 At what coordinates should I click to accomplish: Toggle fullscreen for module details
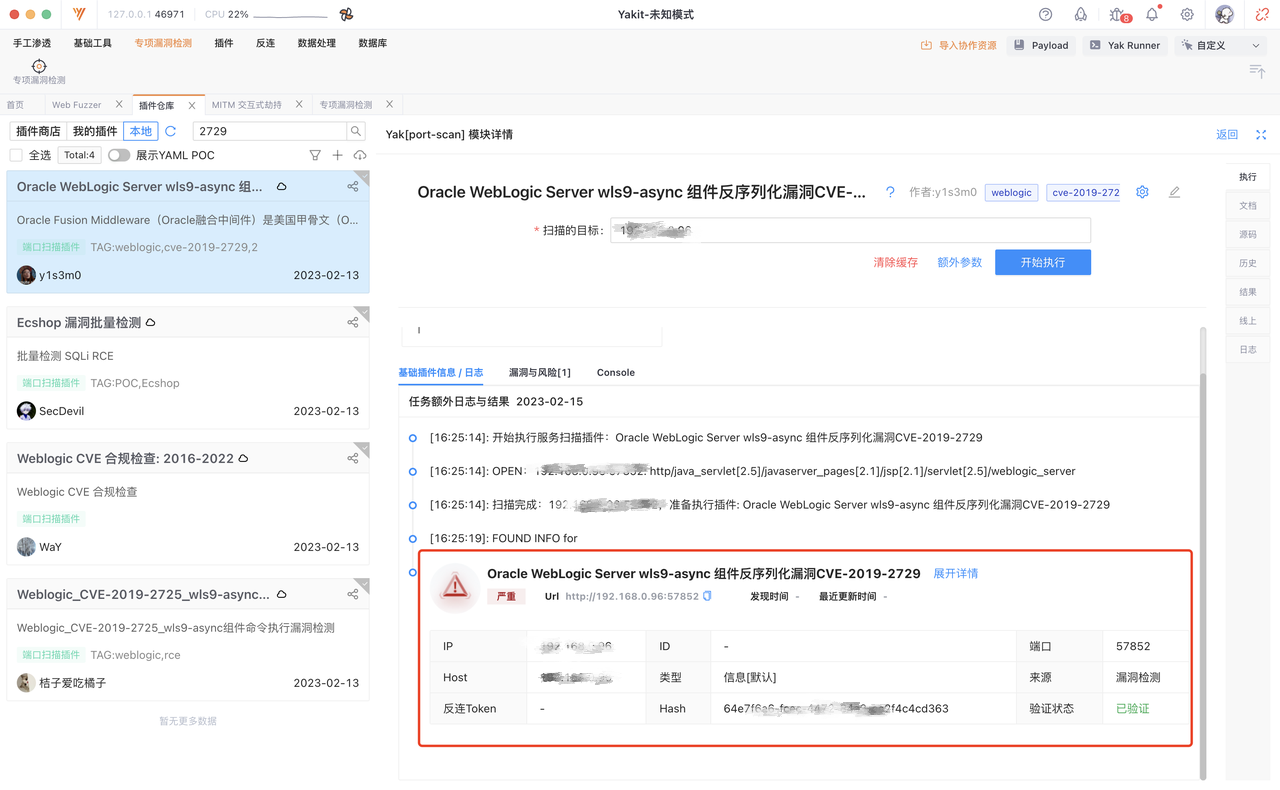pyautogui.click(x=1261, y=134)
